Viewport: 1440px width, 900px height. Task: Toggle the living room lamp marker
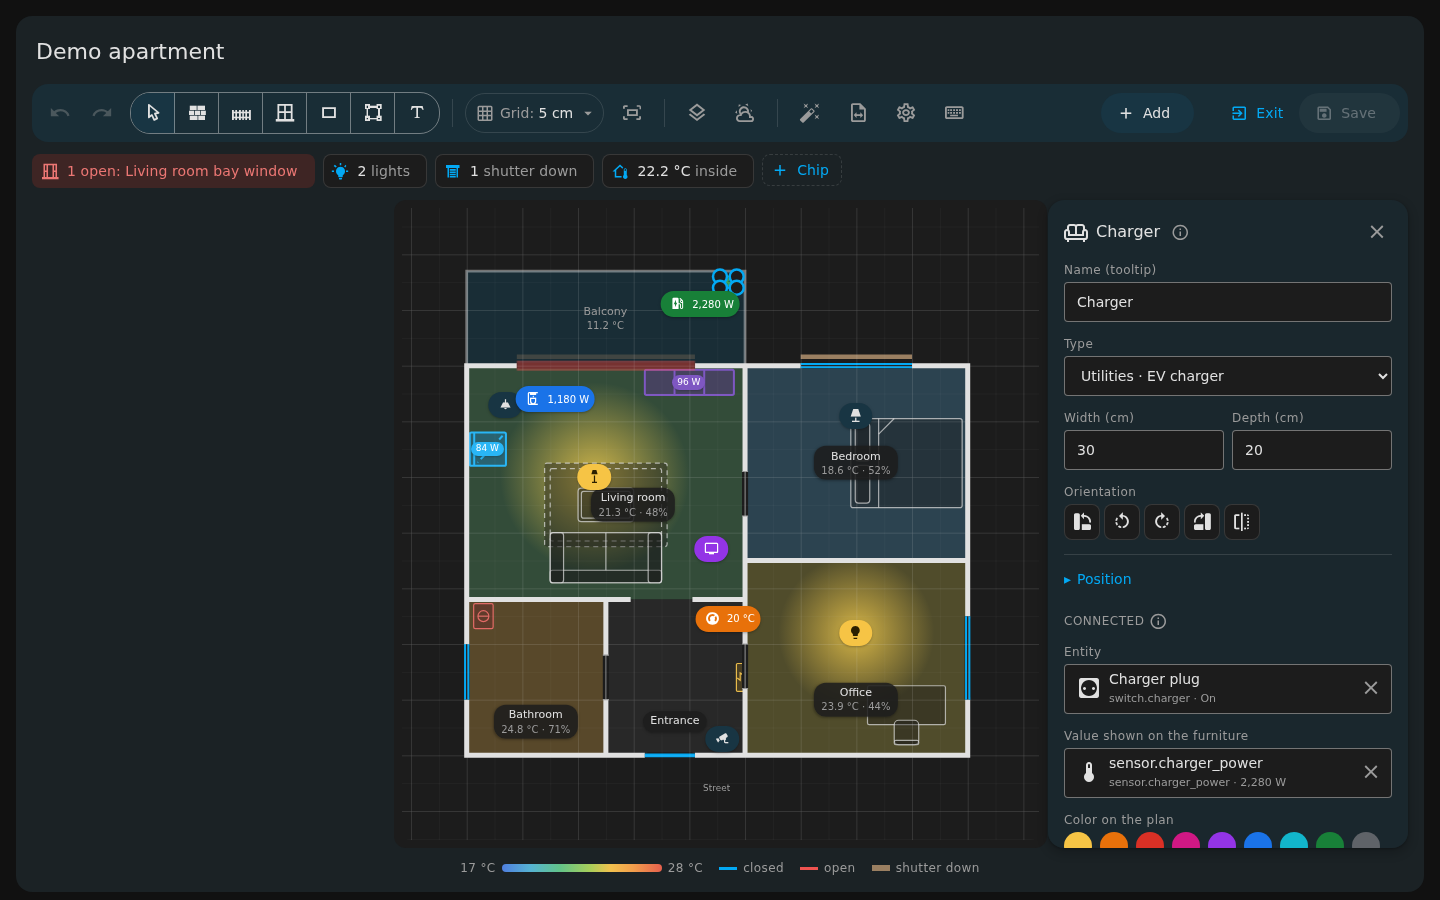pos(594,477)
